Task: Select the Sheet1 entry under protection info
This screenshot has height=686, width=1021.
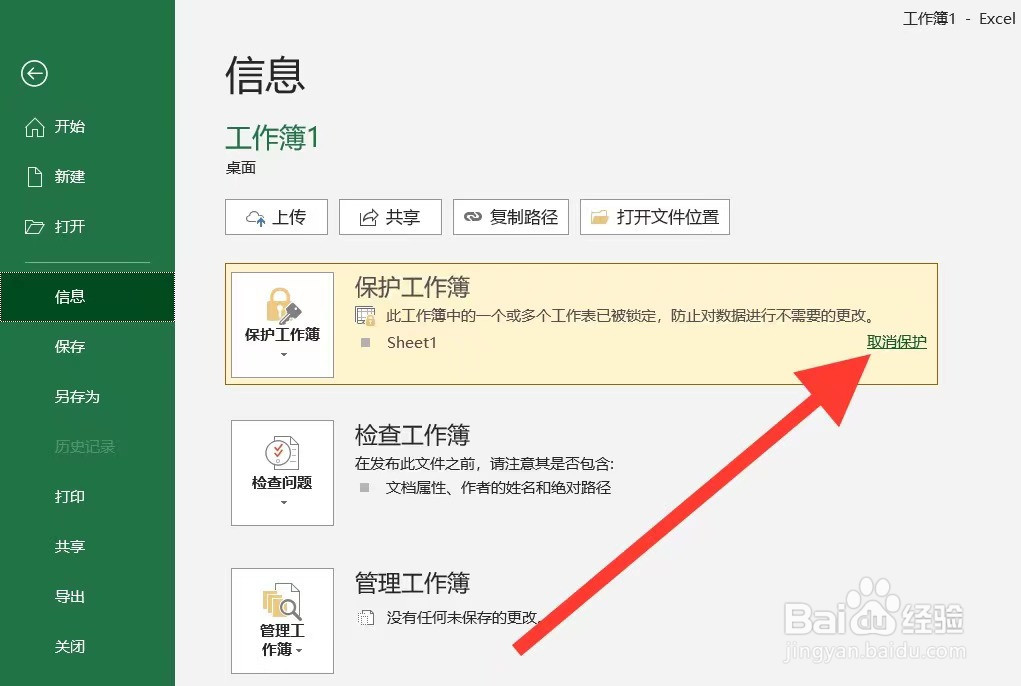Action: pos(408,342)
